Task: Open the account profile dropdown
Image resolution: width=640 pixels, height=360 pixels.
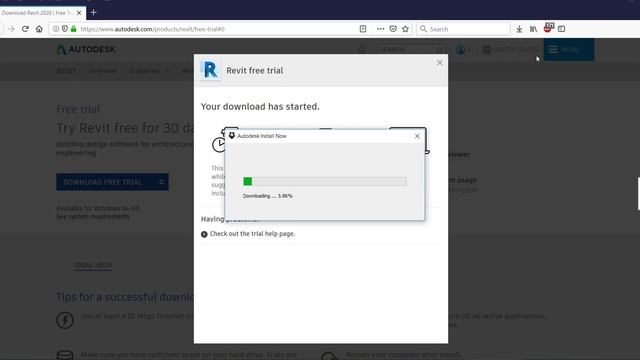Action: [463, 50]
